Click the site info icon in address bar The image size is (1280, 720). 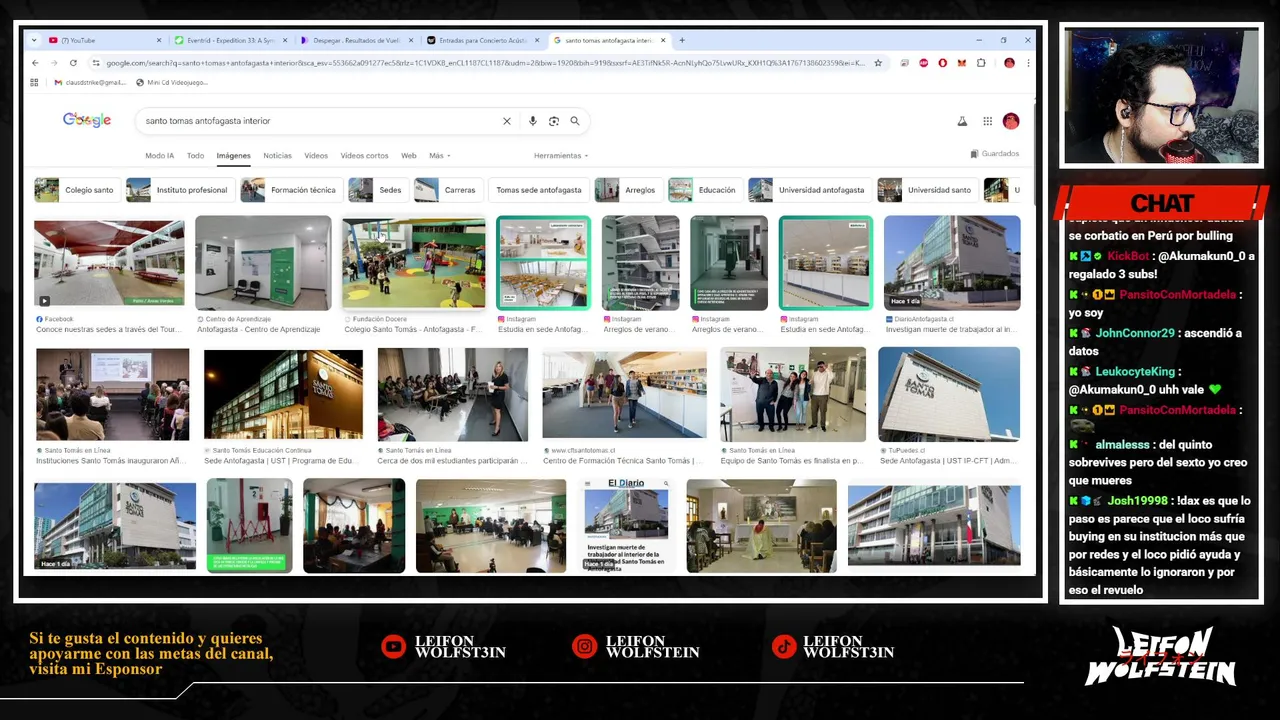(x=96, y=63)
